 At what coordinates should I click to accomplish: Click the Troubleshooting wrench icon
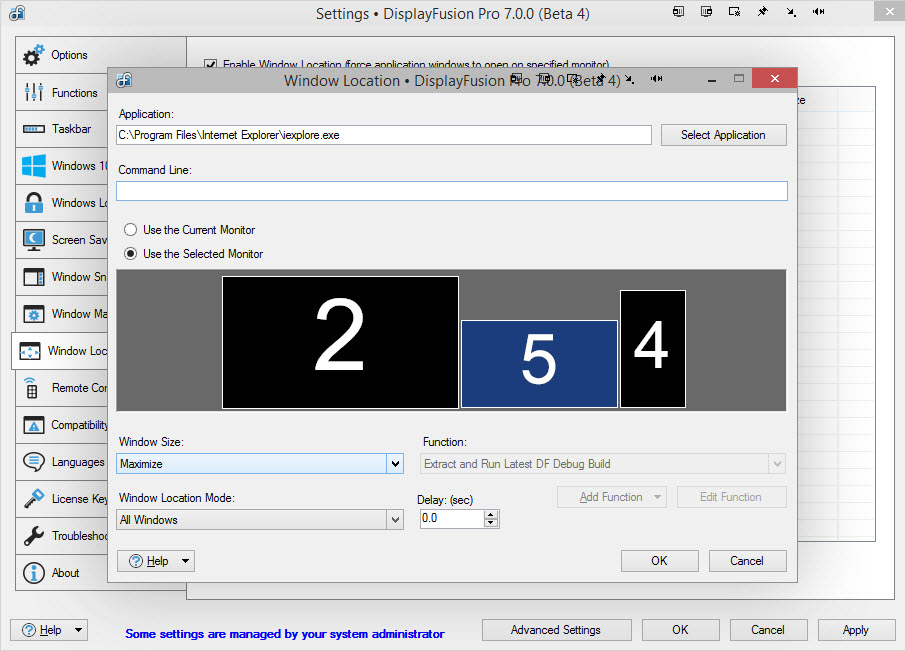coord(34,536)
